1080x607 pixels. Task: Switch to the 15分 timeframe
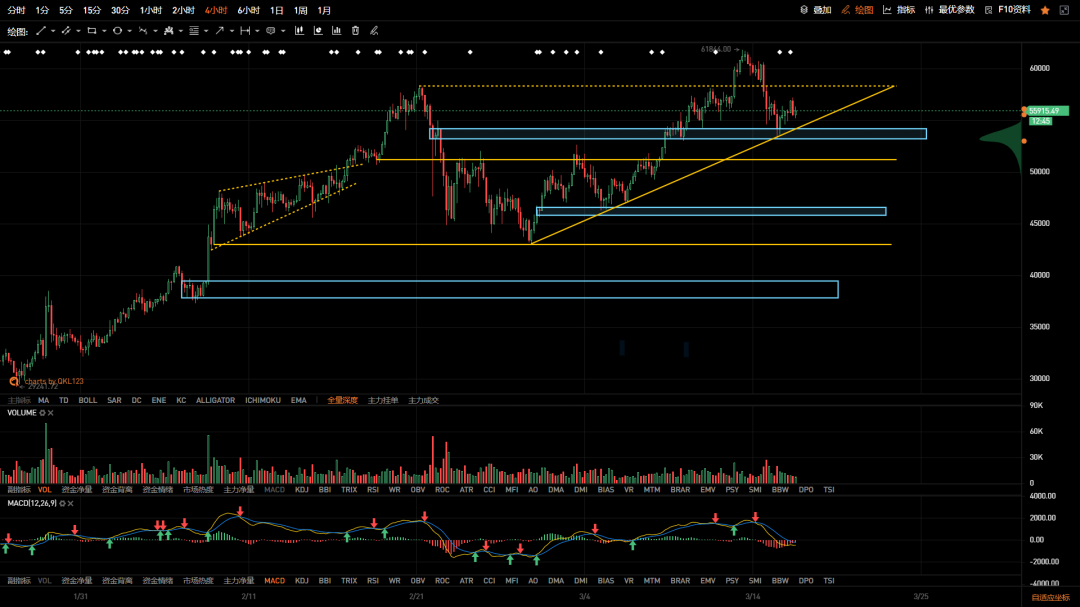92,10
